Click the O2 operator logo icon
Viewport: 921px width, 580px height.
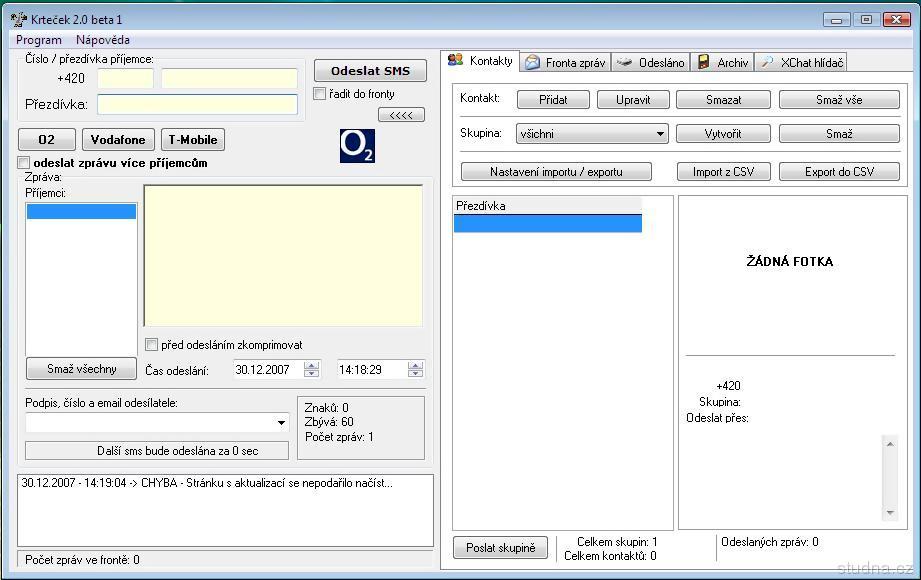click(x=357, y=145)
